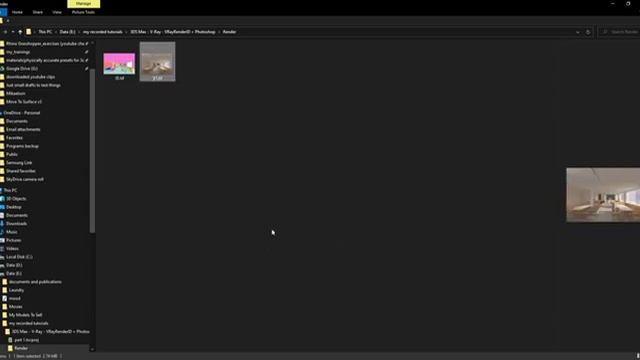This screenshot has width=640, height=360.
Task: Click the Pictures icon in sidebar
Action: pos(2,240)
